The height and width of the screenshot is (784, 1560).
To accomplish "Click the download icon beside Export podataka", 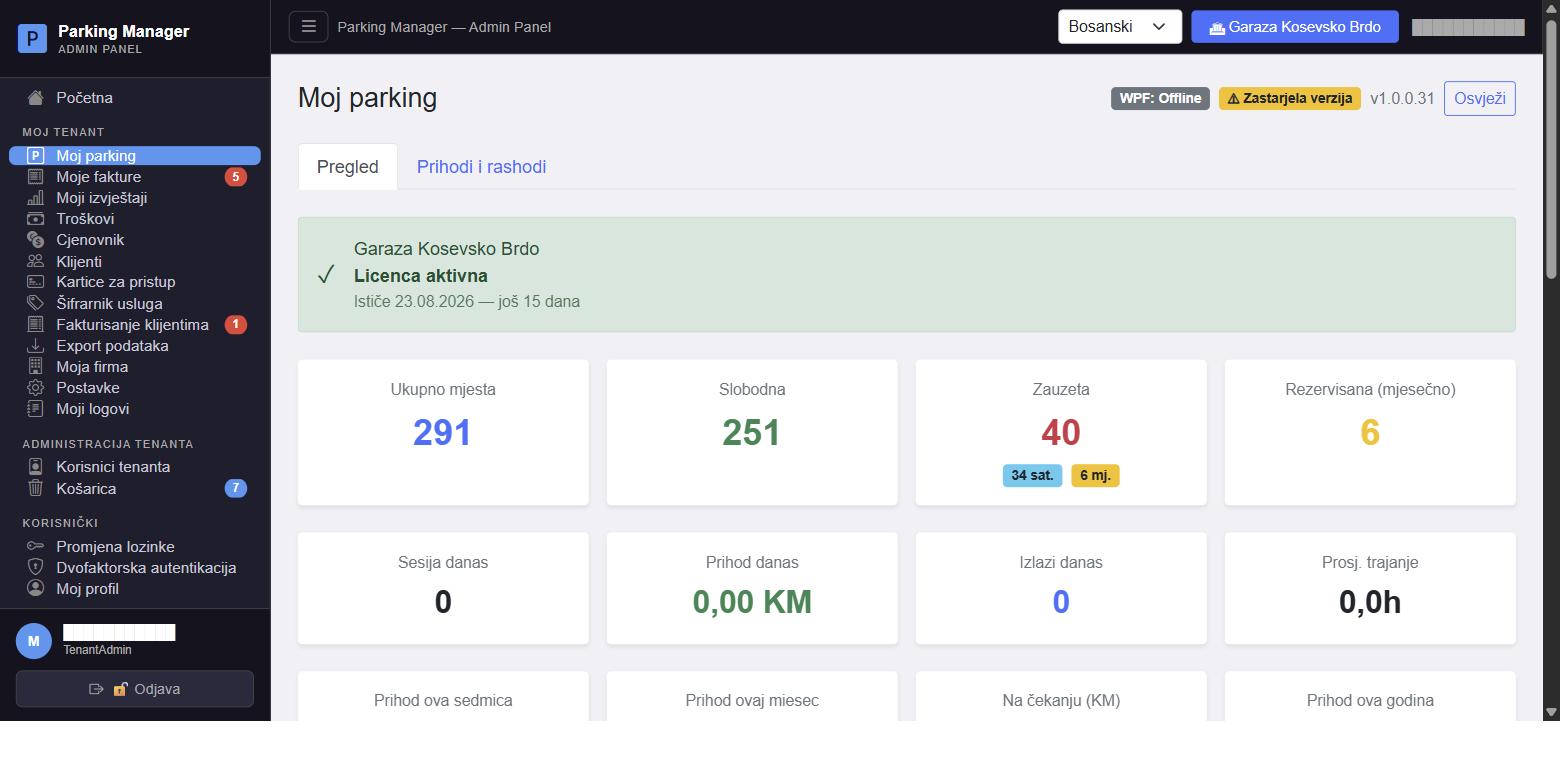I will [36, 346].
